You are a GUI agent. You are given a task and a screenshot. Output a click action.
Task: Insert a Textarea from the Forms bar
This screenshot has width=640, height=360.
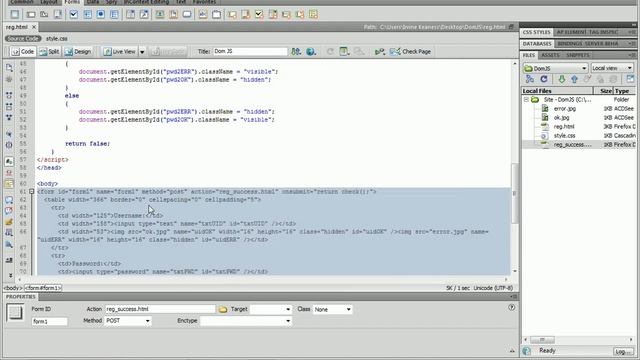point(58,15)
